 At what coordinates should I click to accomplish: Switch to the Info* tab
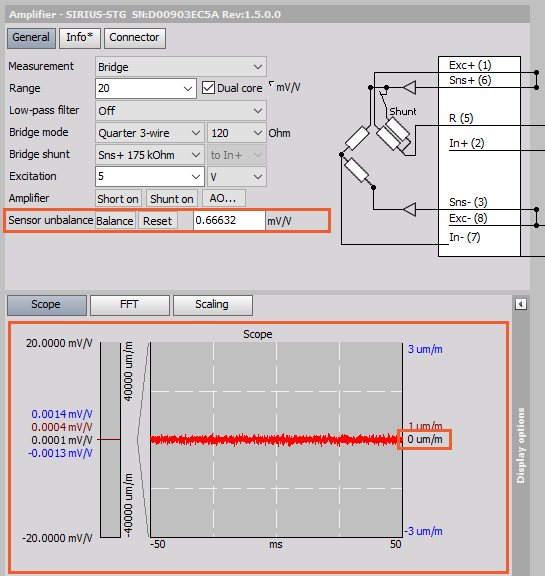(80, 38)
